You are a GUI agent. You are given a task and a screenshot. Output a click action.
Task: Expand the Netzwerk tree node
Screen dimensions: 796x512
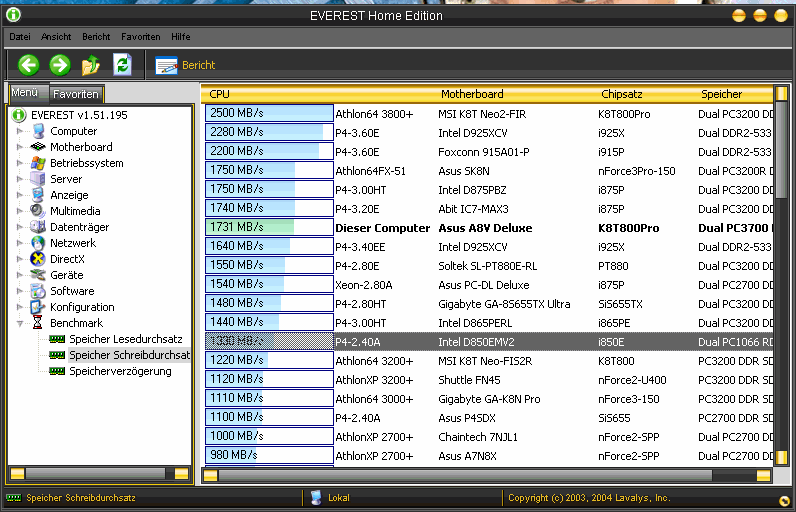[20, 243]
